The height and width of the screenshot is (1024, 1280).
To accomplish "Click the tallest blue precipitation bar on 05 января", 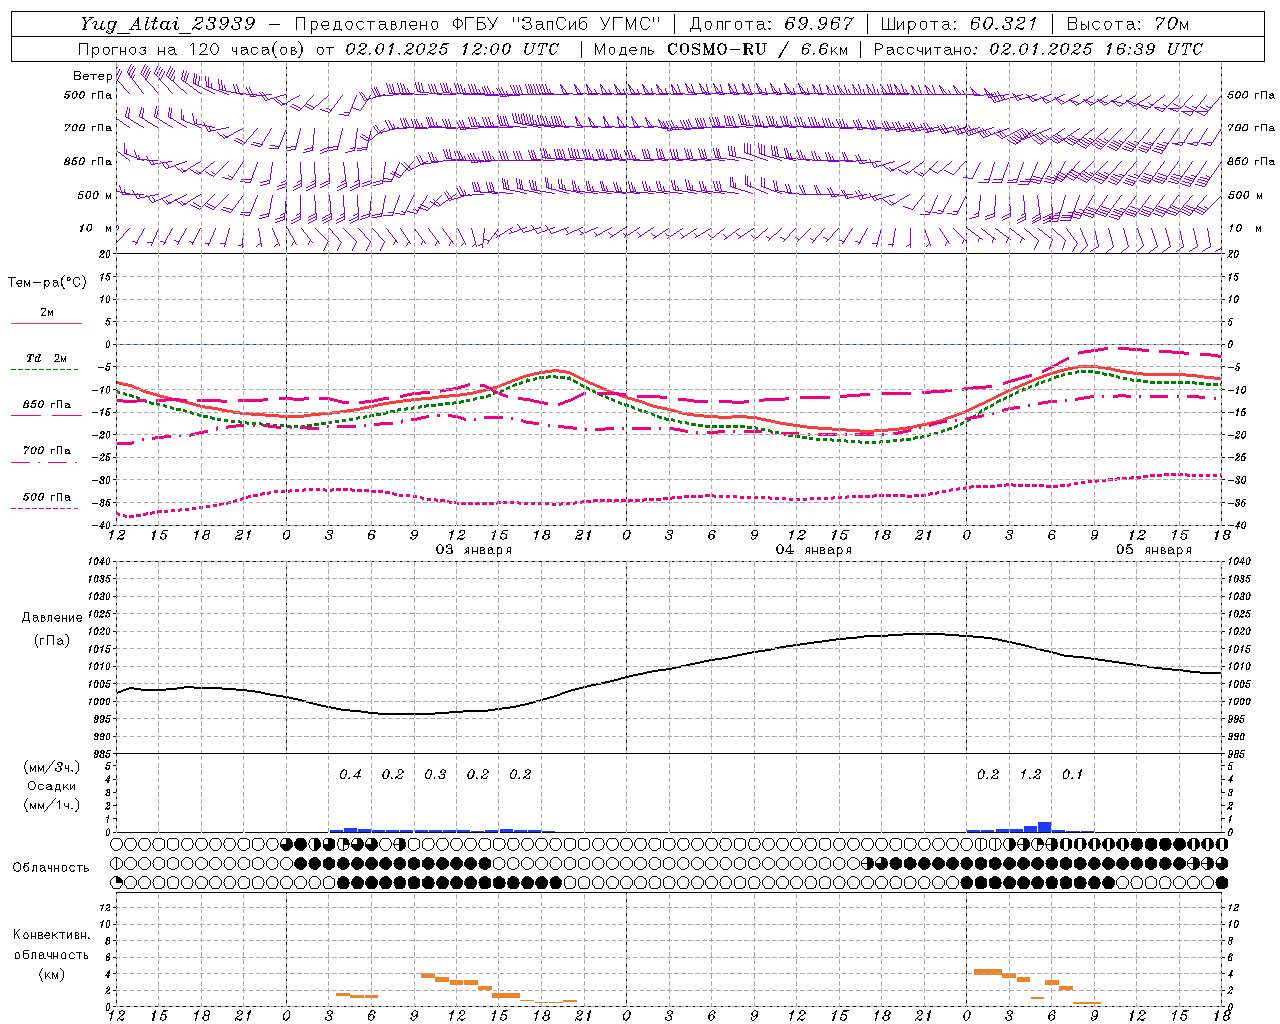I will pyautogui.click(x=1044, y=827).
